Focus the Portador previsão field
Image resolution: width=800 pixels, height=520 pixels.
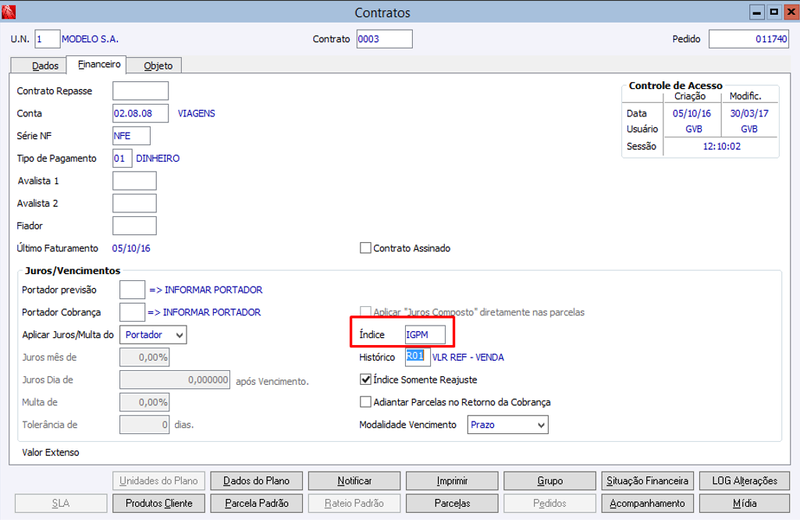(x=132, y=290)
